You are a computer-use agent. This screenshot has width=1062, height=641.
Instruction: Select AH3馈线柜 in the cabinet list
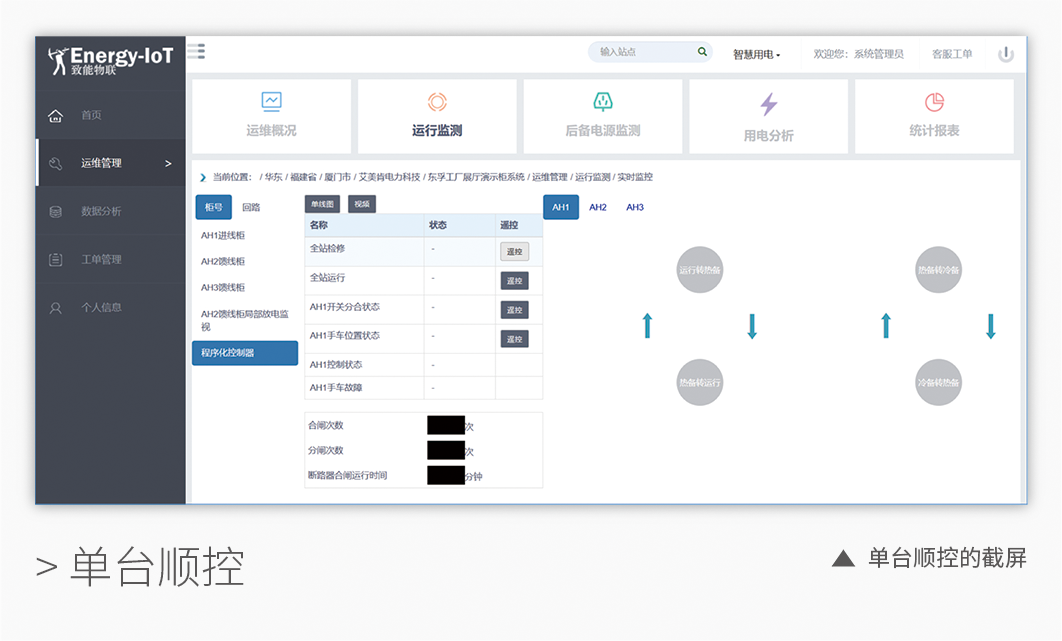[223, 288]
